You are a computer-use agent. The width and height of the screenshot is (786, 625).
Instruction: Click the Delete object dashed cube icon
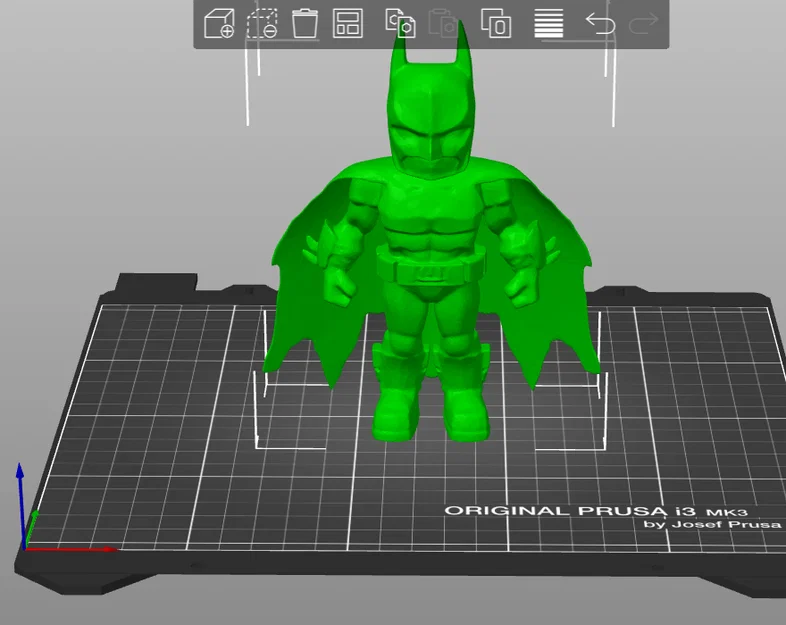pyautogui.click(x=262, y=24)
